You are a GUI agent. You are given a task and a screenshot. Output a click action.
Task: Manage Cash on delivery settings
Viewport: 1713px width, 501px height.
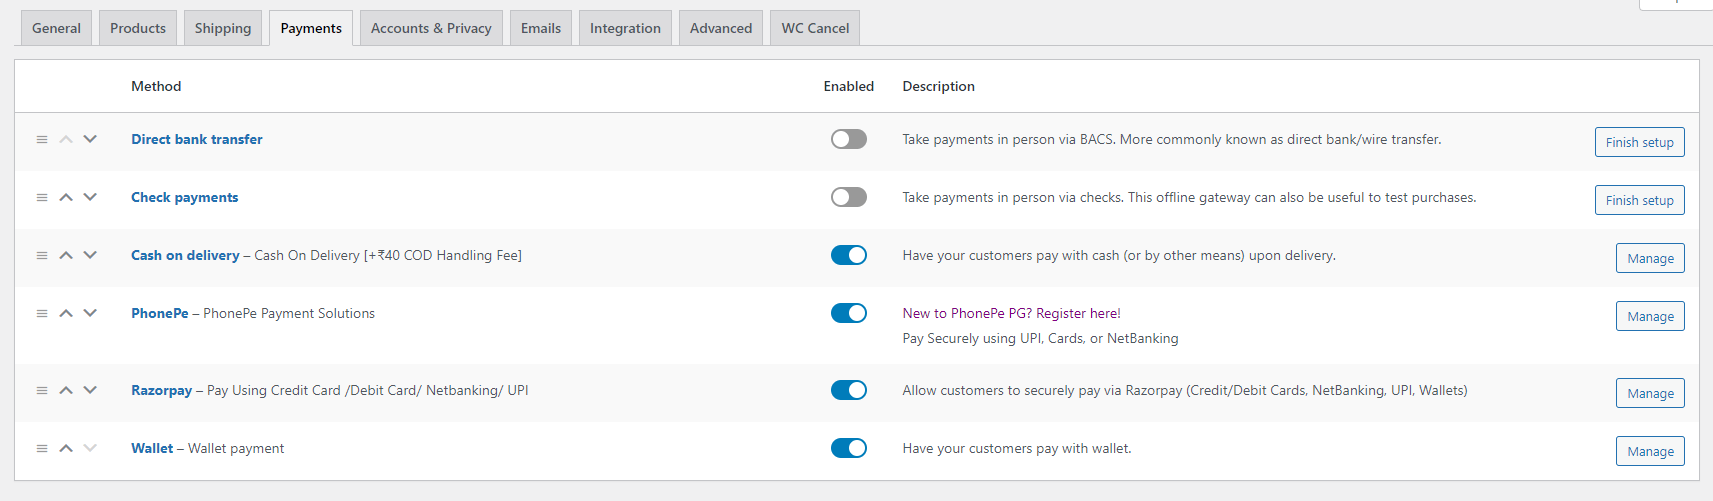click(x=1650, y=258)
